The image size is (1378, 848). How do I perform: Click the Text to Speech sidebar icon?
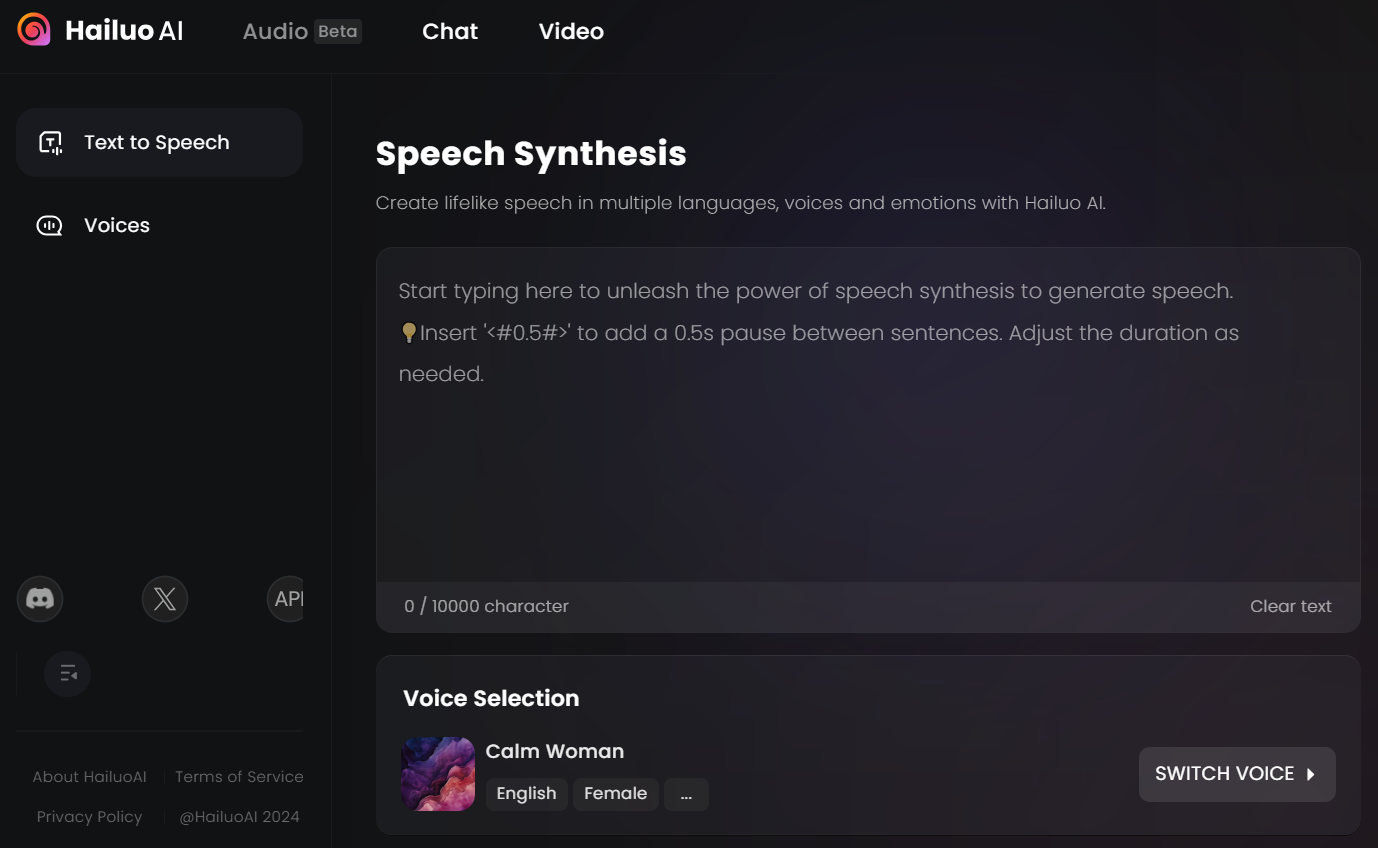coord(50,143)
